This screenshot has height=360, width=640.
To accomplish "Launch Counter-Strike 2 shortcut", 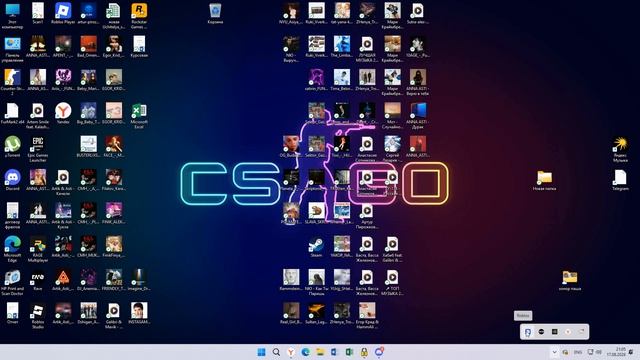I will [x=12, y=82].
